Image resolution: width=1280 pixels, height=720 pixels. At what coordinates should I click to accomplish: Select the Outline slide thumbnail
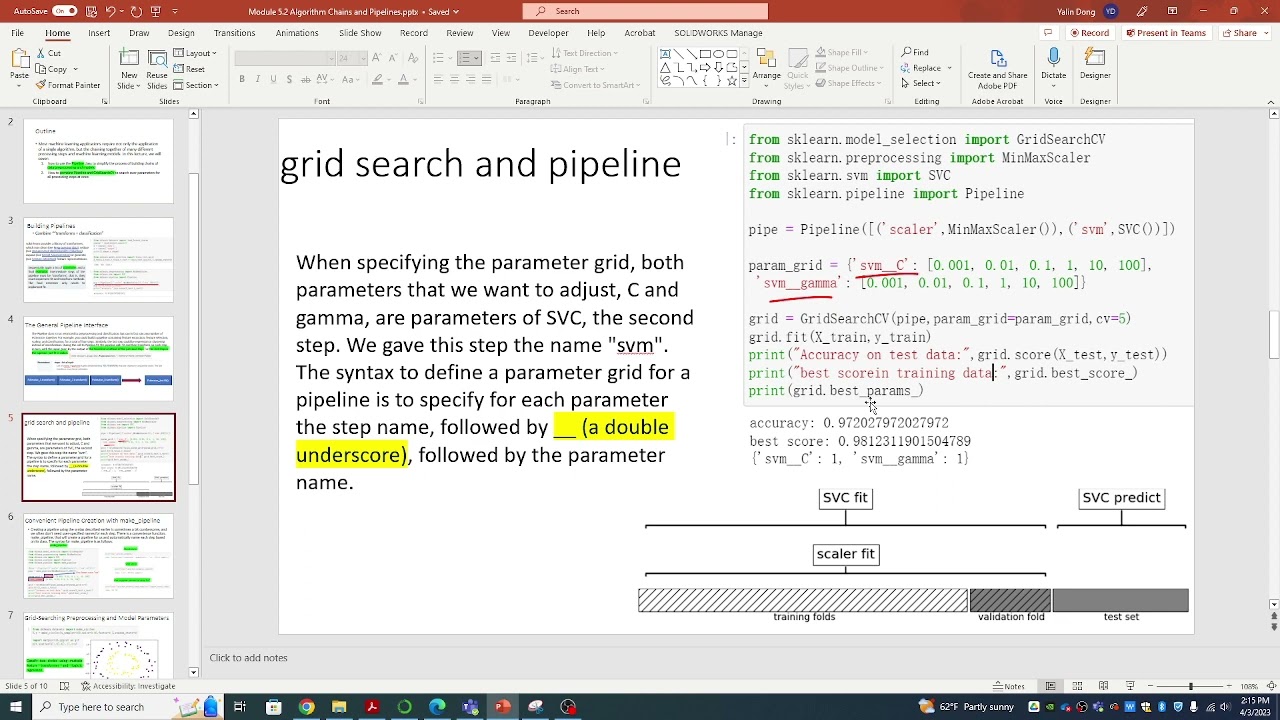99,162
